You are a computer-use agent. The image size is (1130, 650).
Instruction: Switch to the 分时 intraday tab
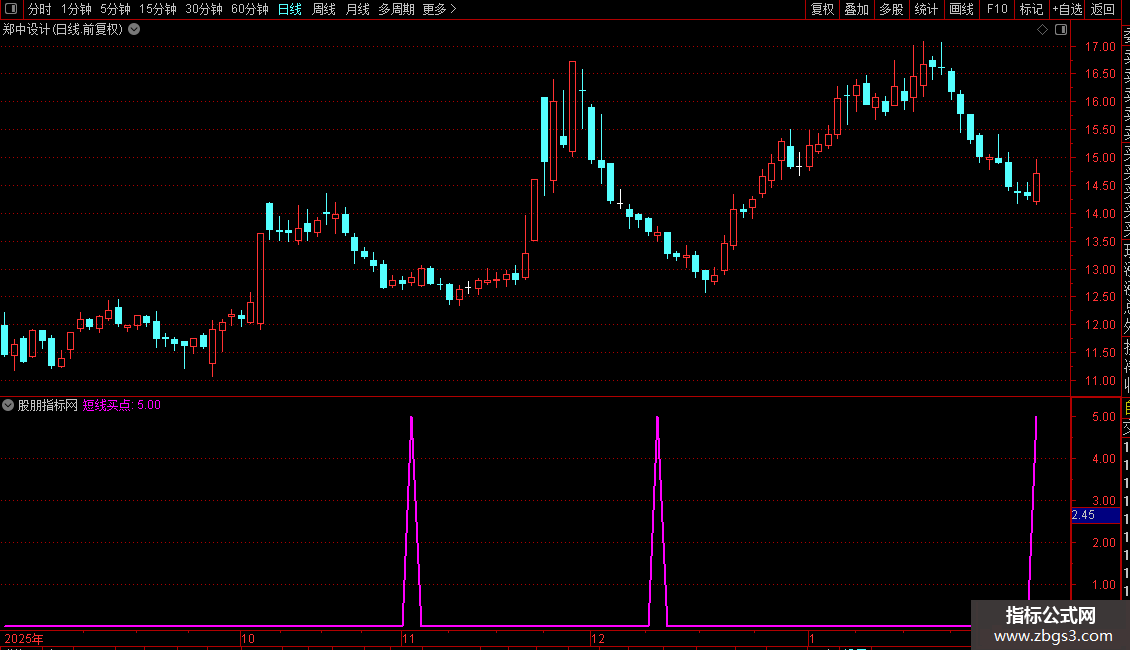(x=40, y=9)
